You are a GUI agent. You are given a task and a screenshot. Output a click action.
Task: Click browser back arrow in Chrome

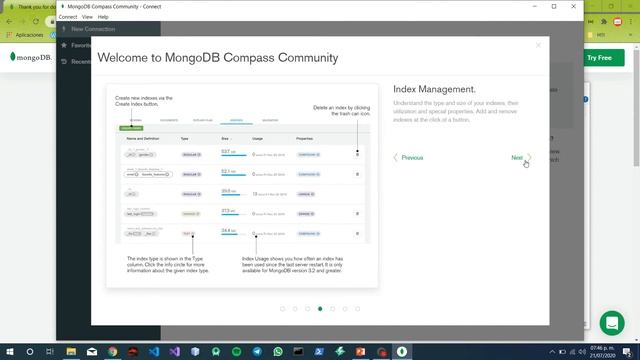tap(9, 21)
